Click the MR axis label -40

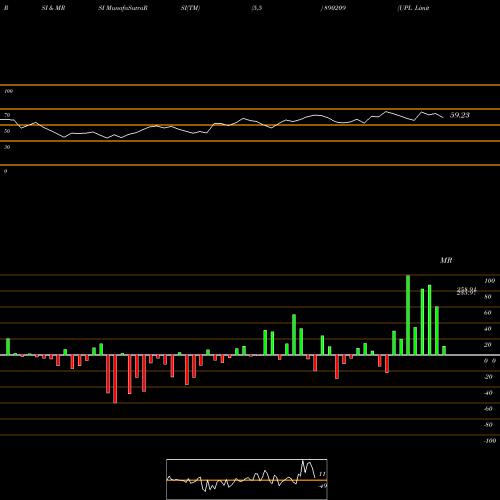(x=488, y=393)
